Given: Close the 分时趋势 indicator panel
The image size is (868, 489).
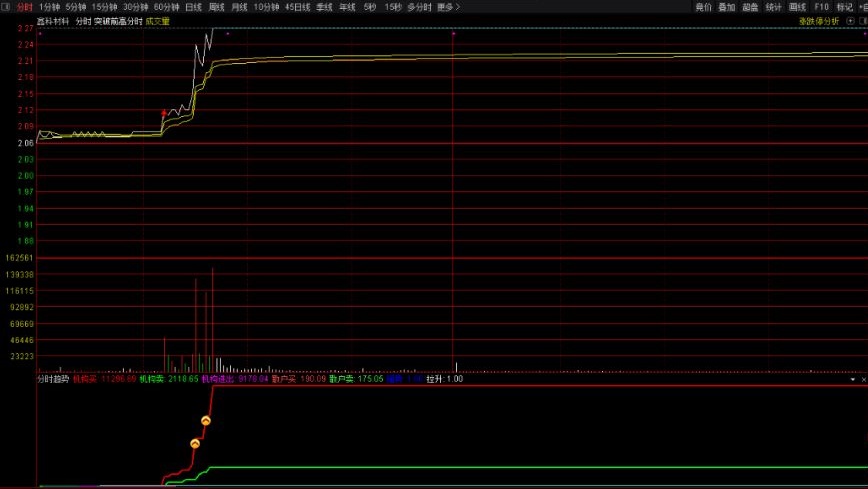Looking at the screenshot, I should [864, 379].
